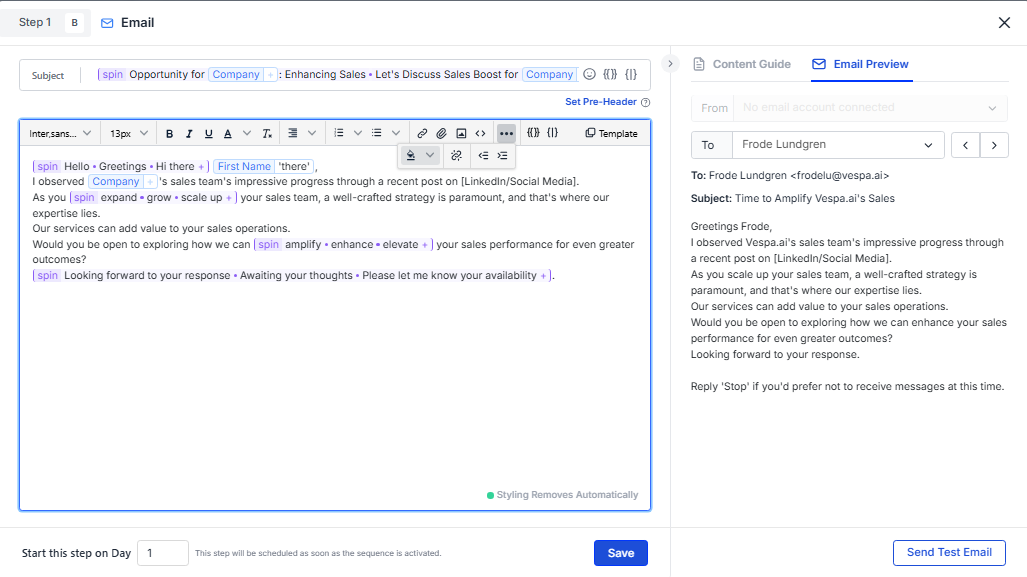Increase indent of the text

pyautogui.click(x=502, y=156)
